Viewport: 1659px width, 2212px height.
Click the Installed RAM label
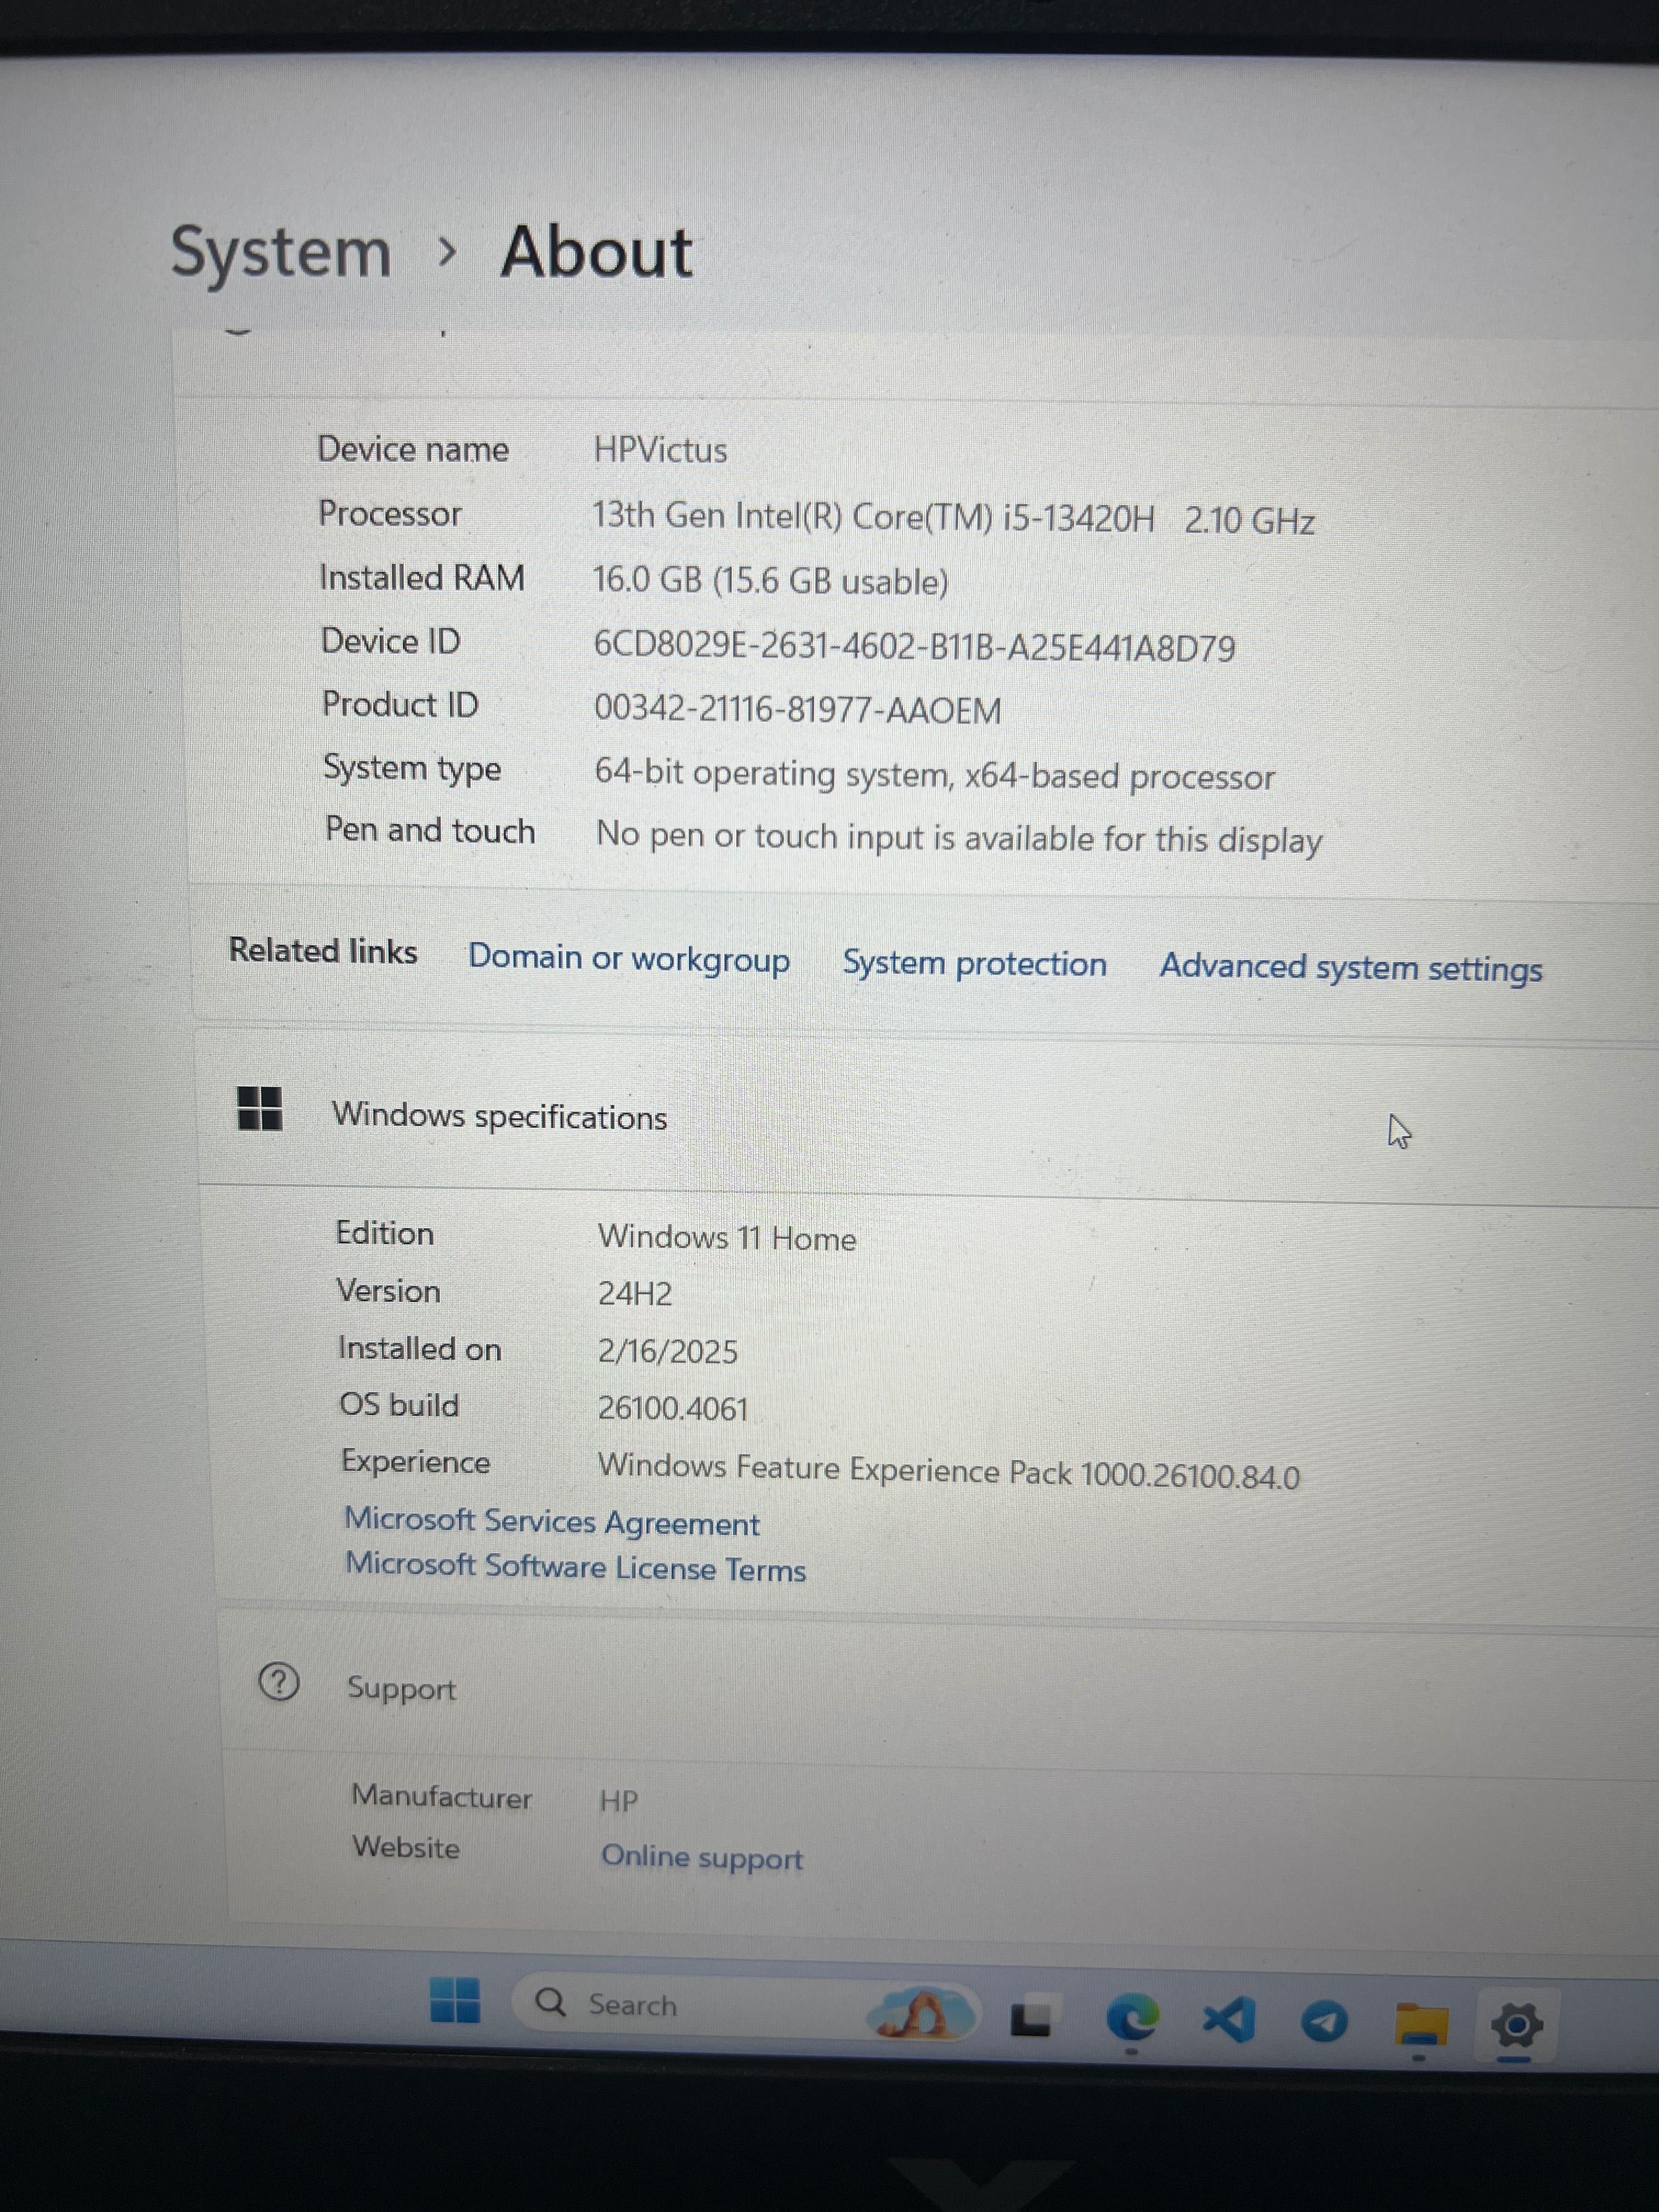[422, 577]
